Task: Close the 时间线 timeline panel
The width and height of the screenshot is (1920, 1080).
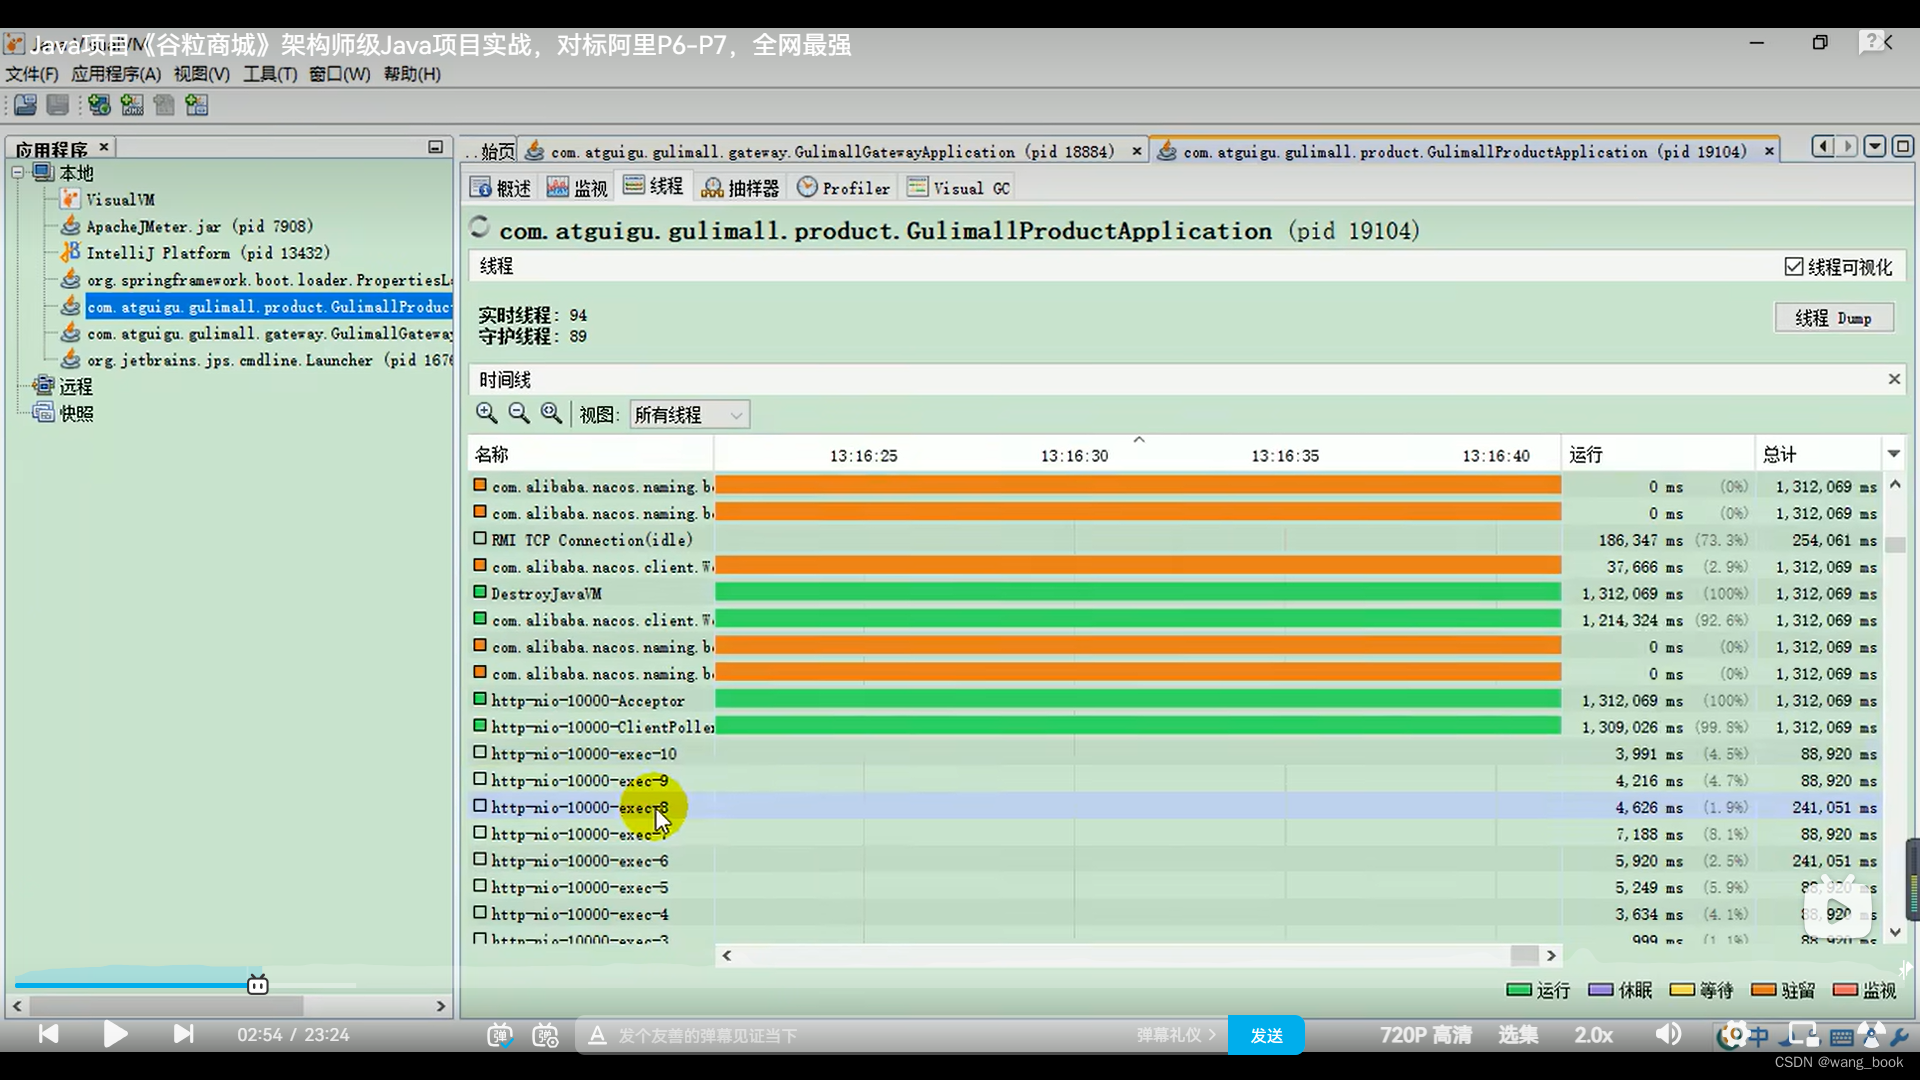Action: pyautogui.click(x=1894, y=379)
